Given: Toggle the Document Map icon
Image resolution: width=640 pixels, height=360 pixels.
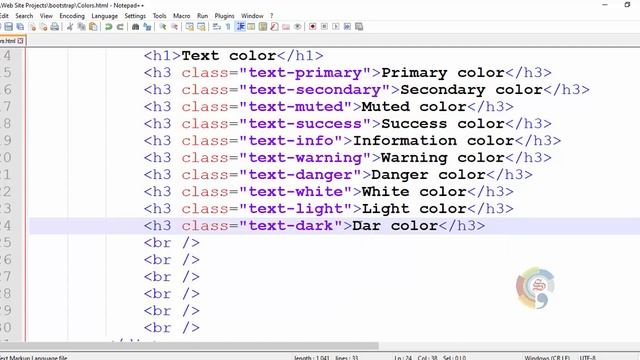Looking at the screenshot, I should pyautogui.click(x=263, y=27).
